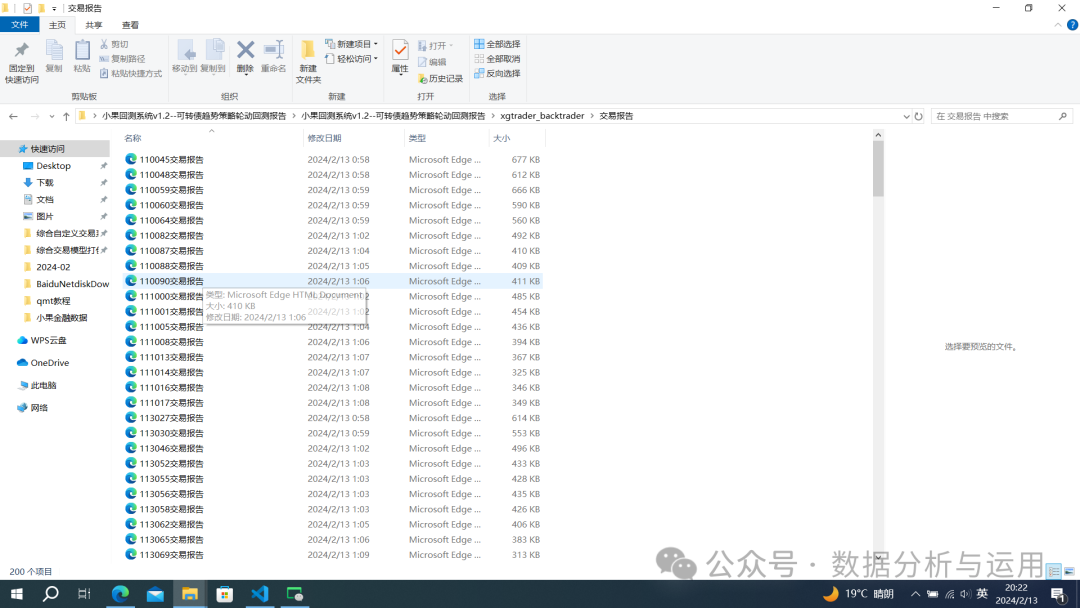The height and width of the screenshot is (608, 1080).
Task: Click Cut in the clipboard group
Action: (114, 44)
